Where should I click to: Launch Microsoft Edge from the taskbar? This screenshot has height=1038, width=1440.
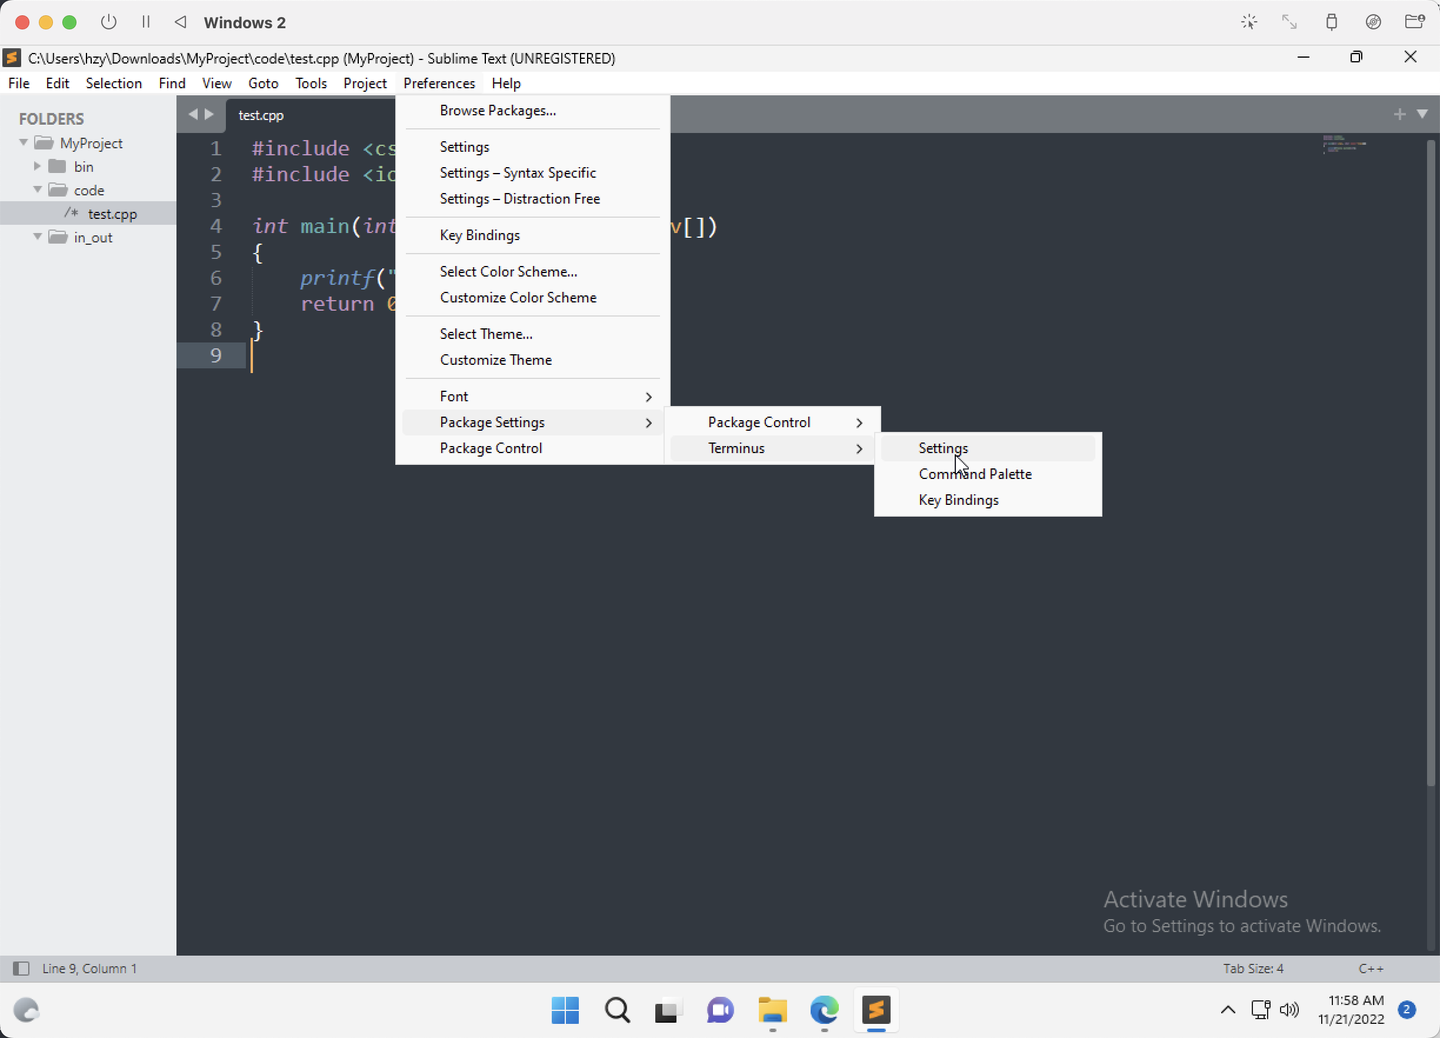coord(824,1011)
